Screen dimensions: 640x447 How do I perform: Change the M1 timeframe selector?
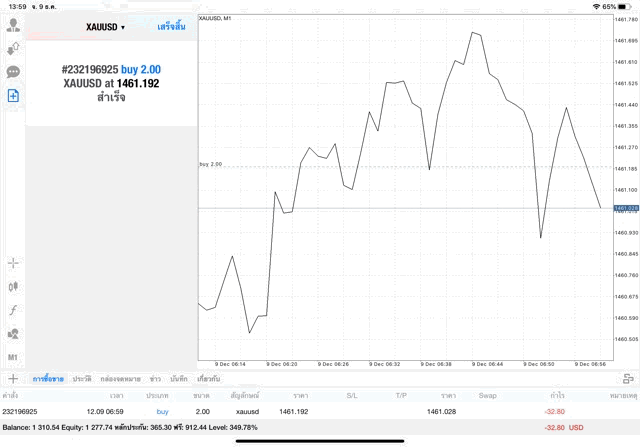click(x=13, y=357)
